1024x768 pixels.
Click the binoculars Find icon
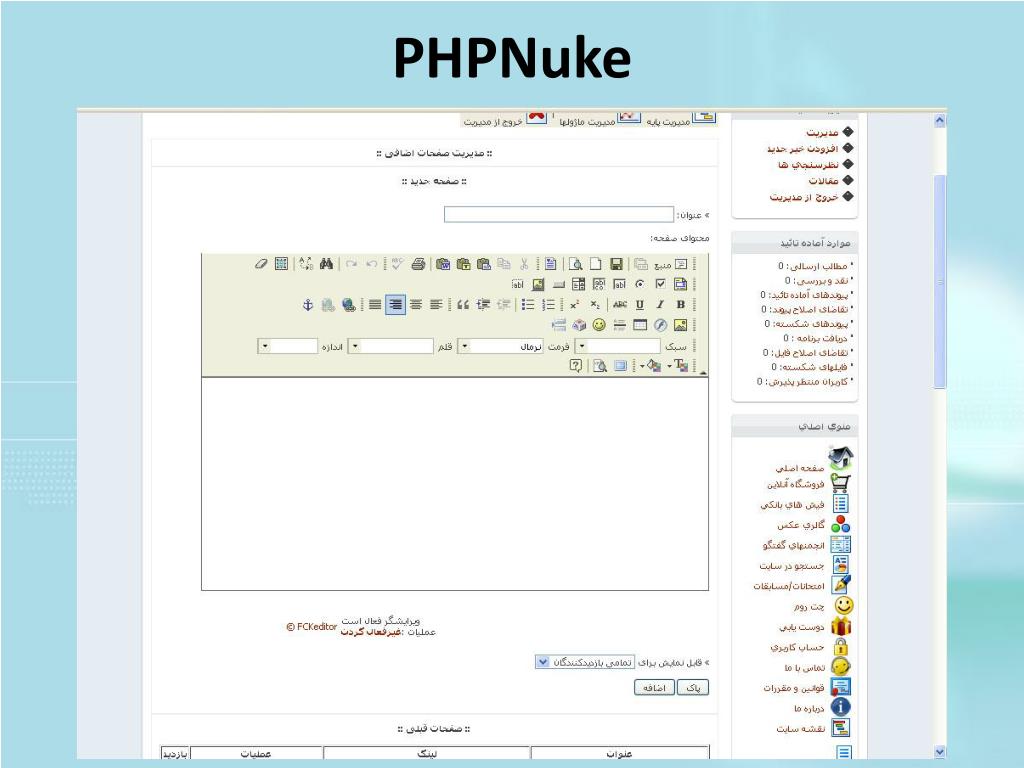click(x=327, y=264)
